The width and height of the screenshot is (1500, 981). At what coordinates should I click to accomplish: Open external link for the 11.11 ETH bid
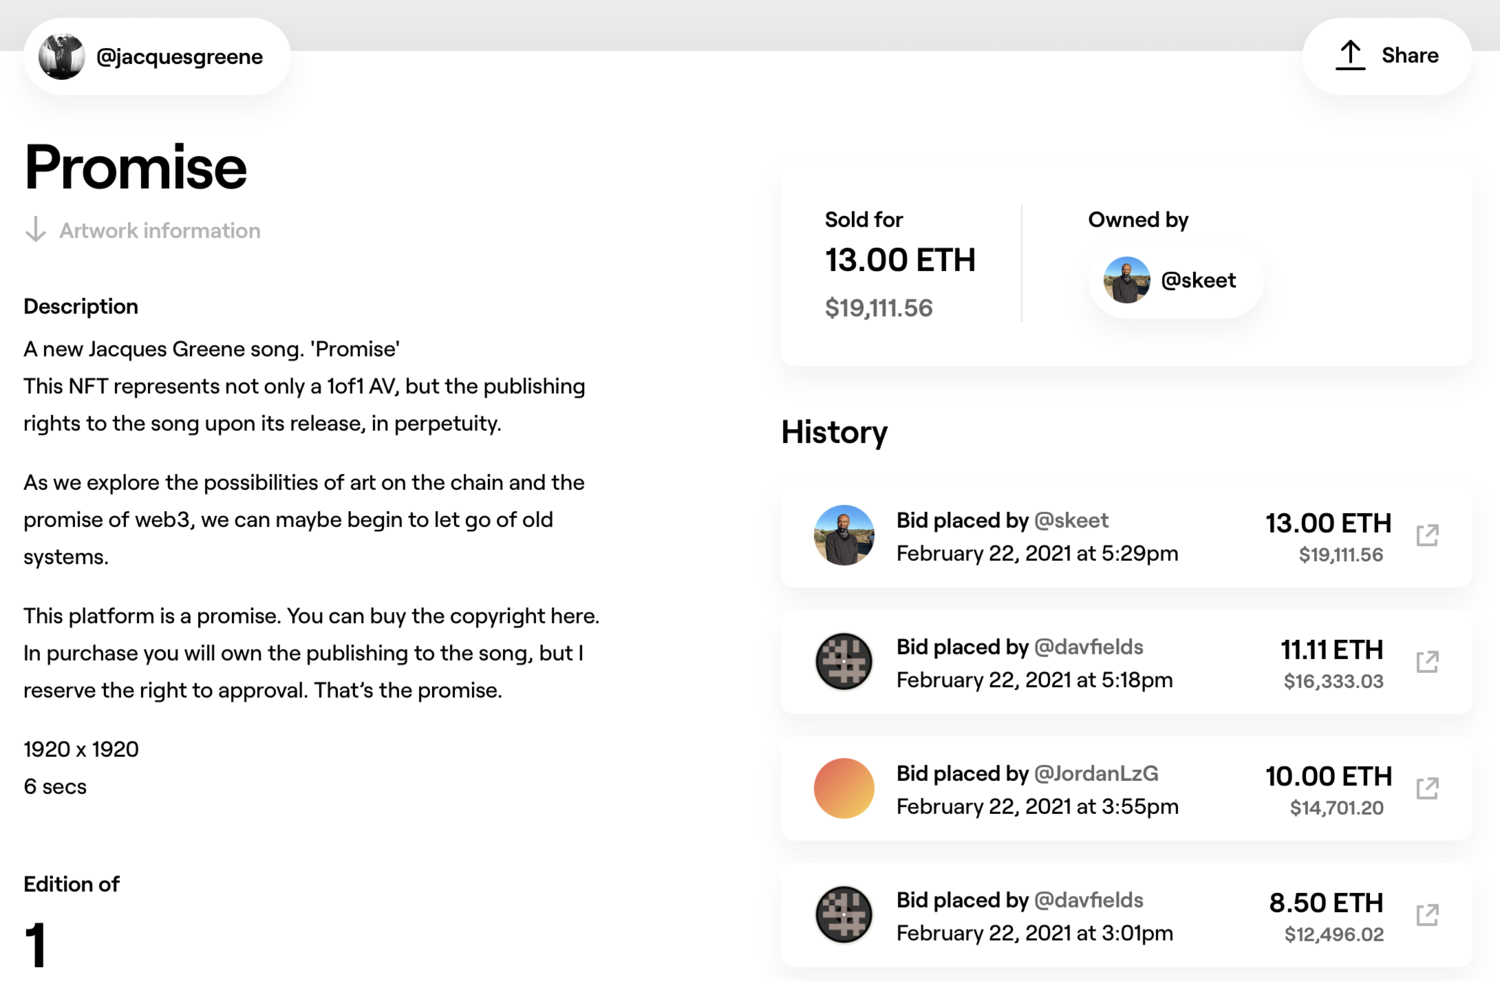[x=1427, y=662]
